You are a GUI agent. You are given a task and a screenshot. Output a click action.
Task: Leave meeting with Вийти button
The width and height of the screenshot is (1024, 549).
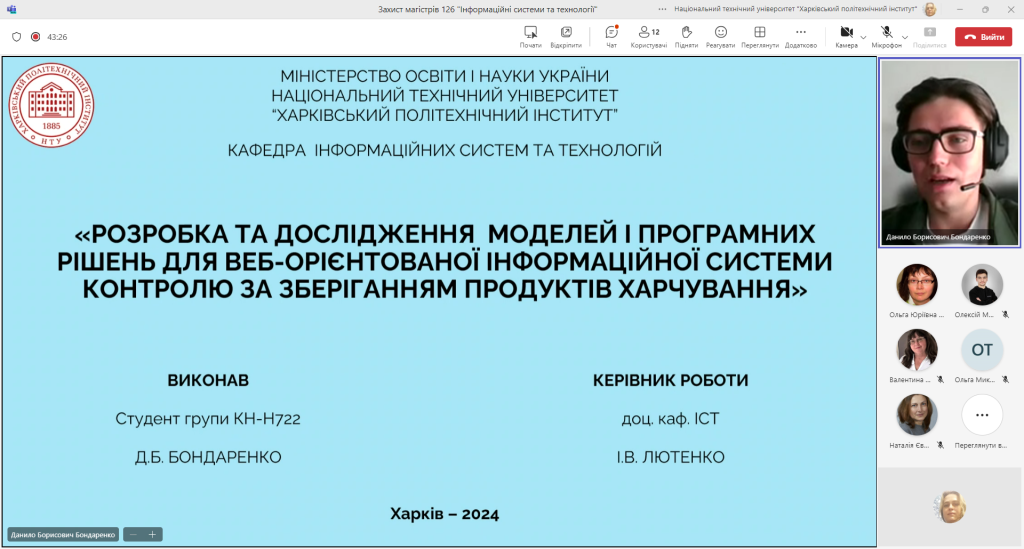(984, 37)
